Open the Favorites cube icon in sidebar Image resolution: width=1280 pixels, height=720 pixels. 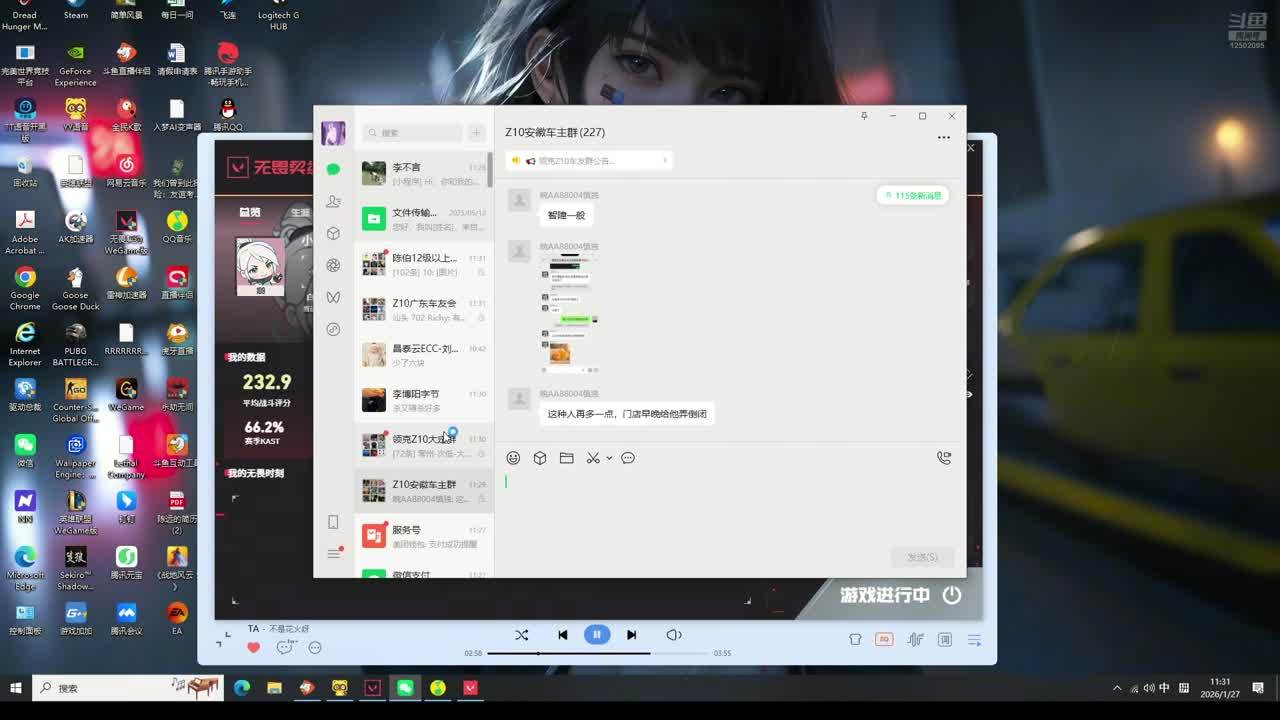point(333,233)
